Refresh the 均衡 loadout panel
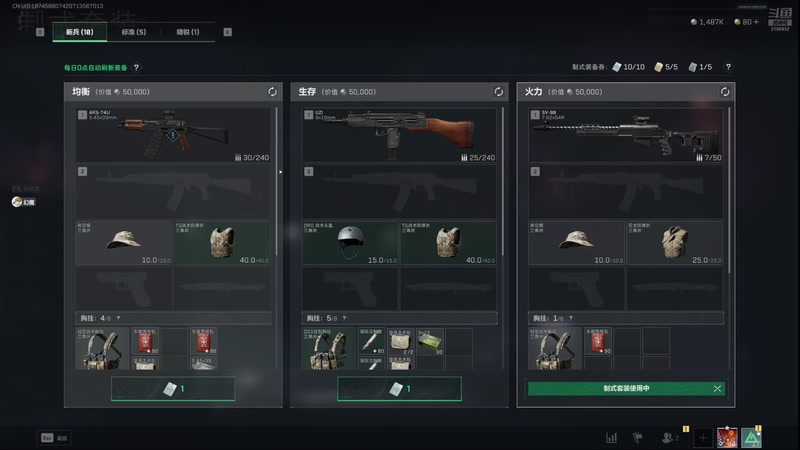This screenshot has width=800, height=450. [272, 92]
